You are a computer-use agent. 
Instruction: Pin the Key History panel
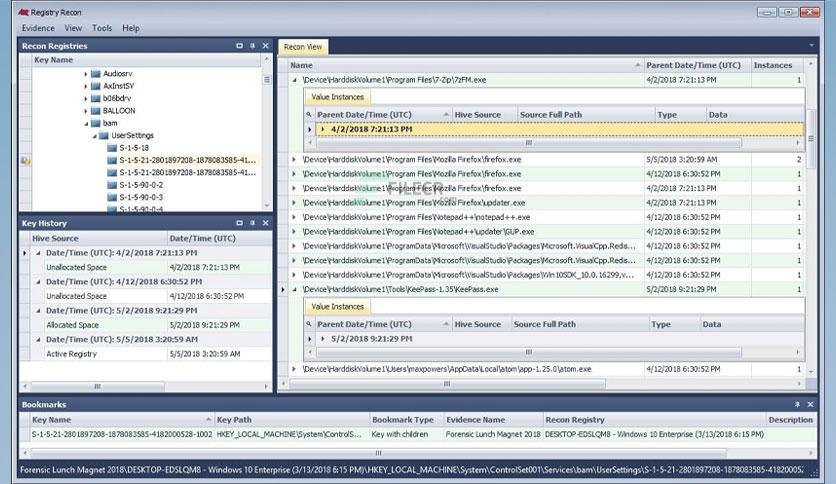pos(253,223)
